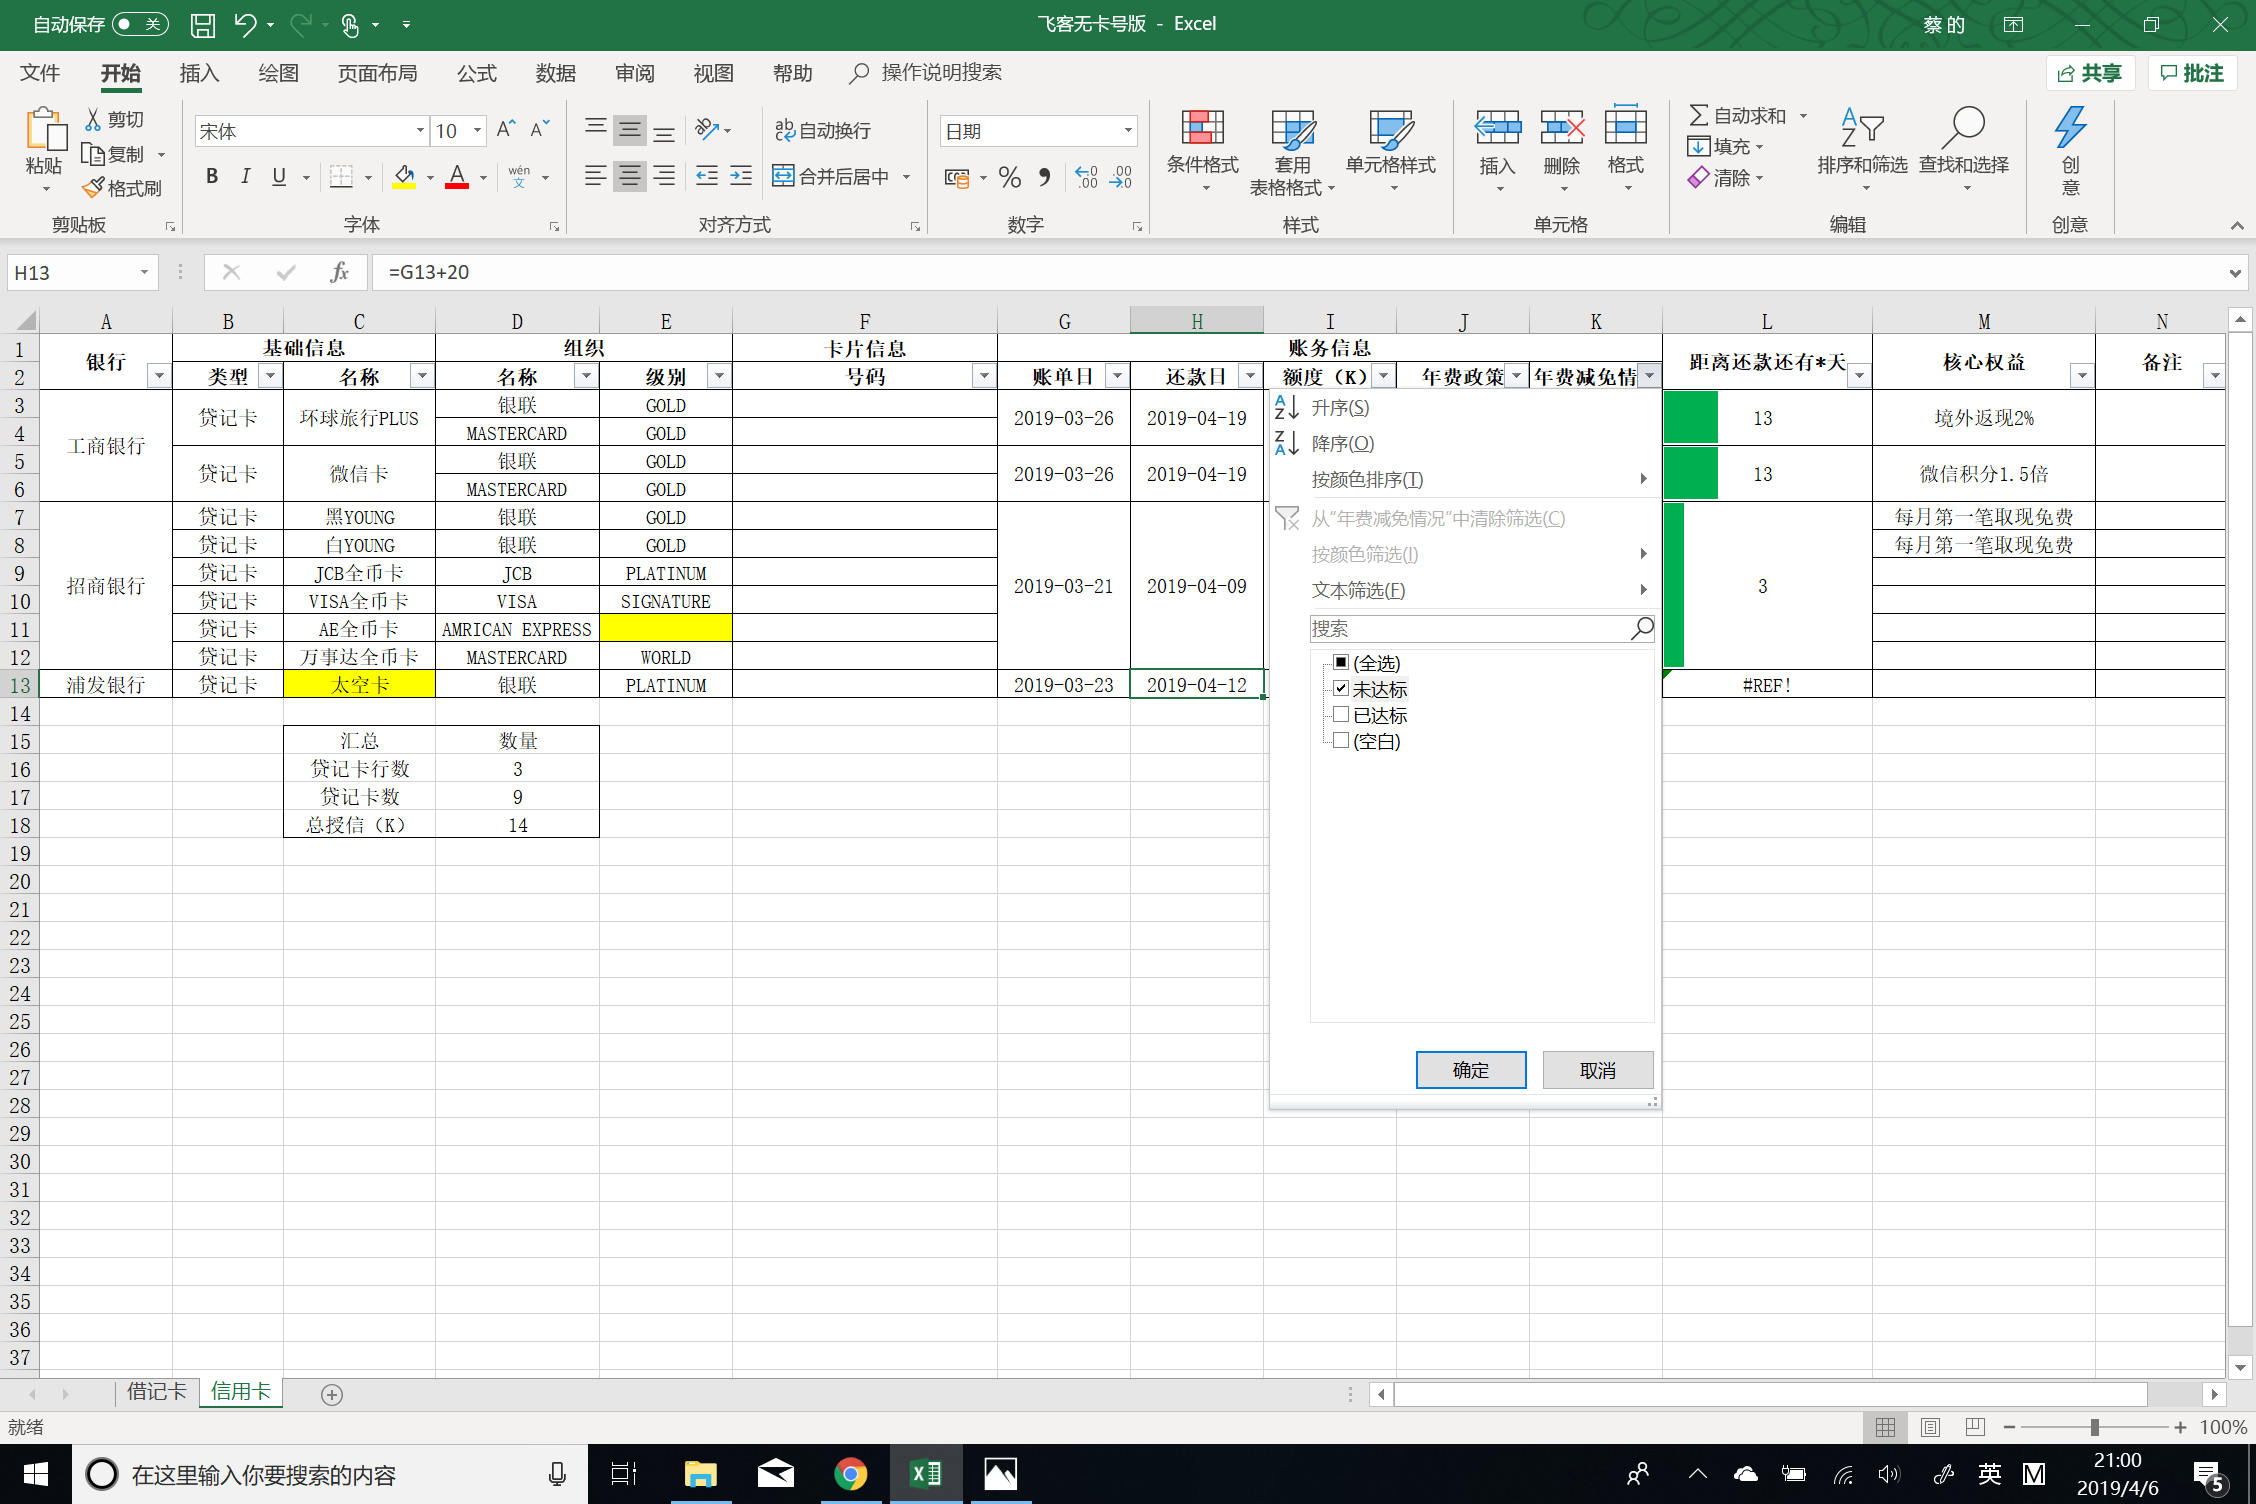The image size is (2256, 1504).
Task: Open Format as Table (套用表格格式)
Action: coord(1290,152)
